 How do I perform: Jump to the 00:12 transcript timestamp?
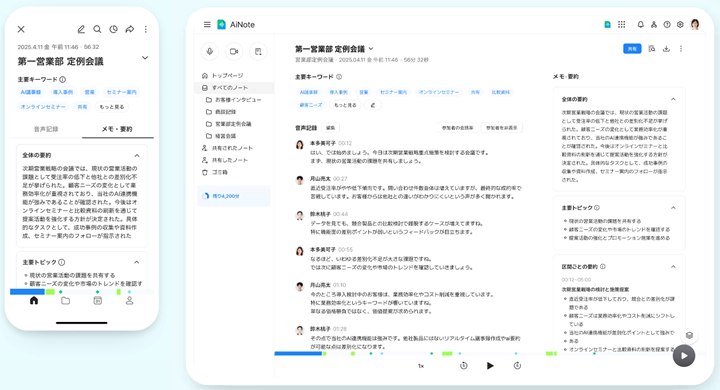345,143
